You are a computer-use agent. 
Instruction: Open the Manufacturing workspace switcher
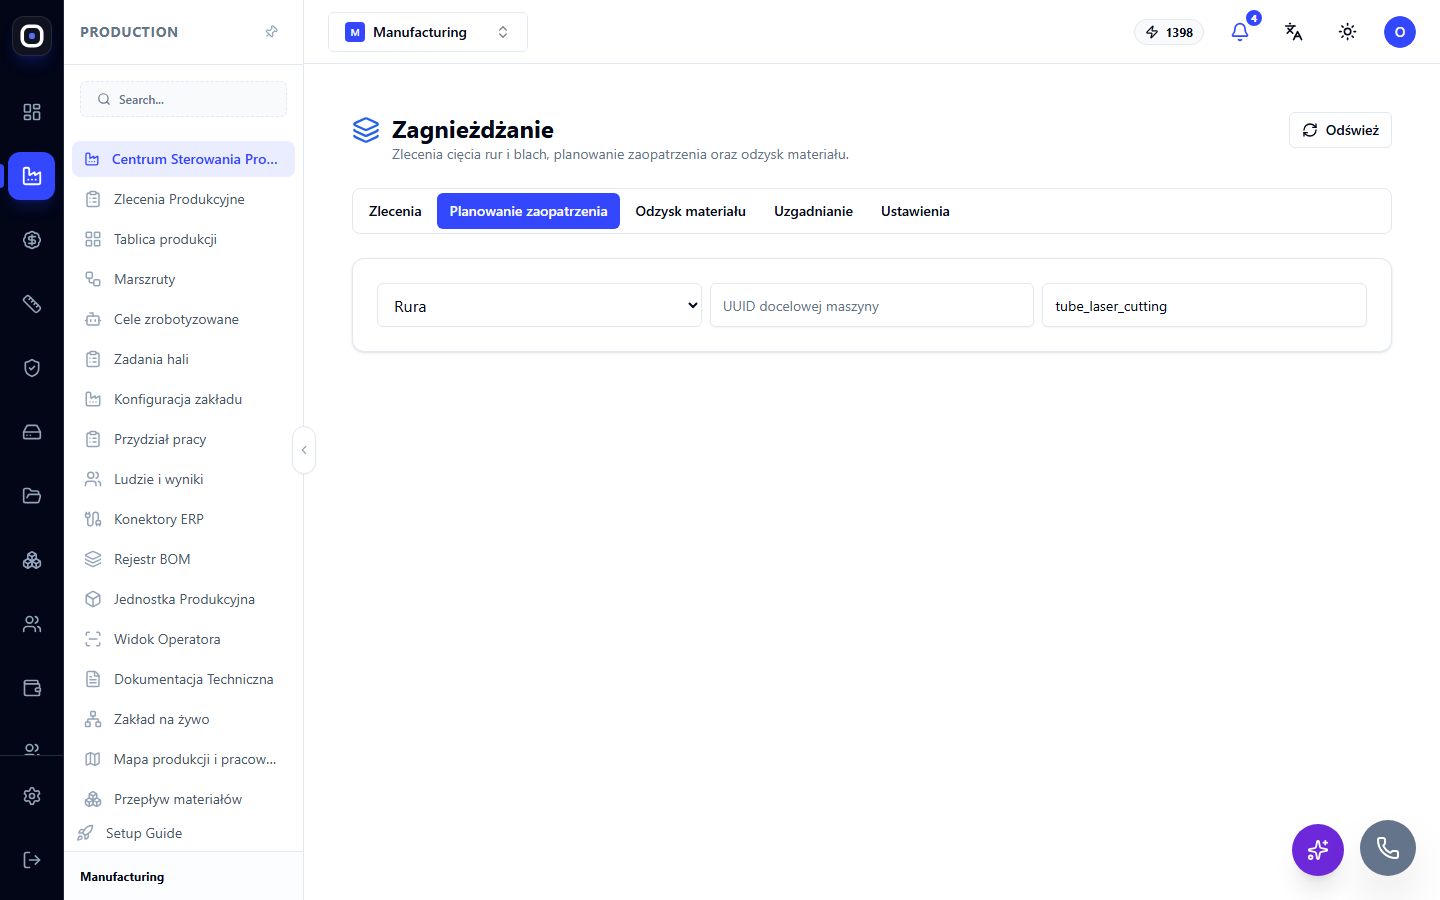pyautogui.click(x=428, y=32)
